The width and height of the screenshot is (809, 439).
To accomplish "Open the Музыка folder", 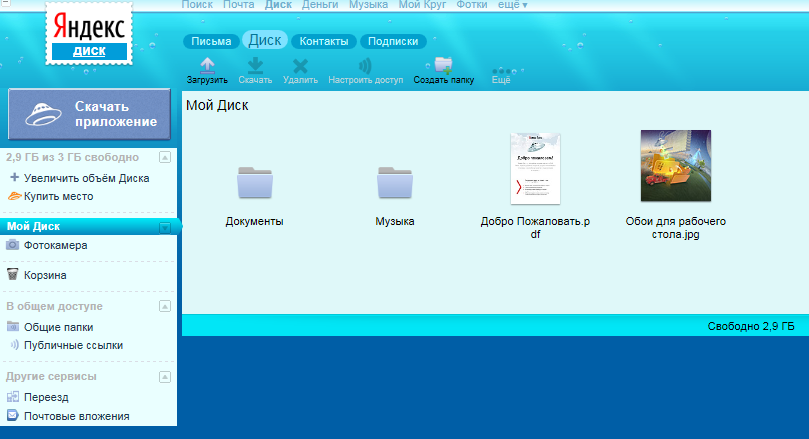I will click(x=395, y=182).
